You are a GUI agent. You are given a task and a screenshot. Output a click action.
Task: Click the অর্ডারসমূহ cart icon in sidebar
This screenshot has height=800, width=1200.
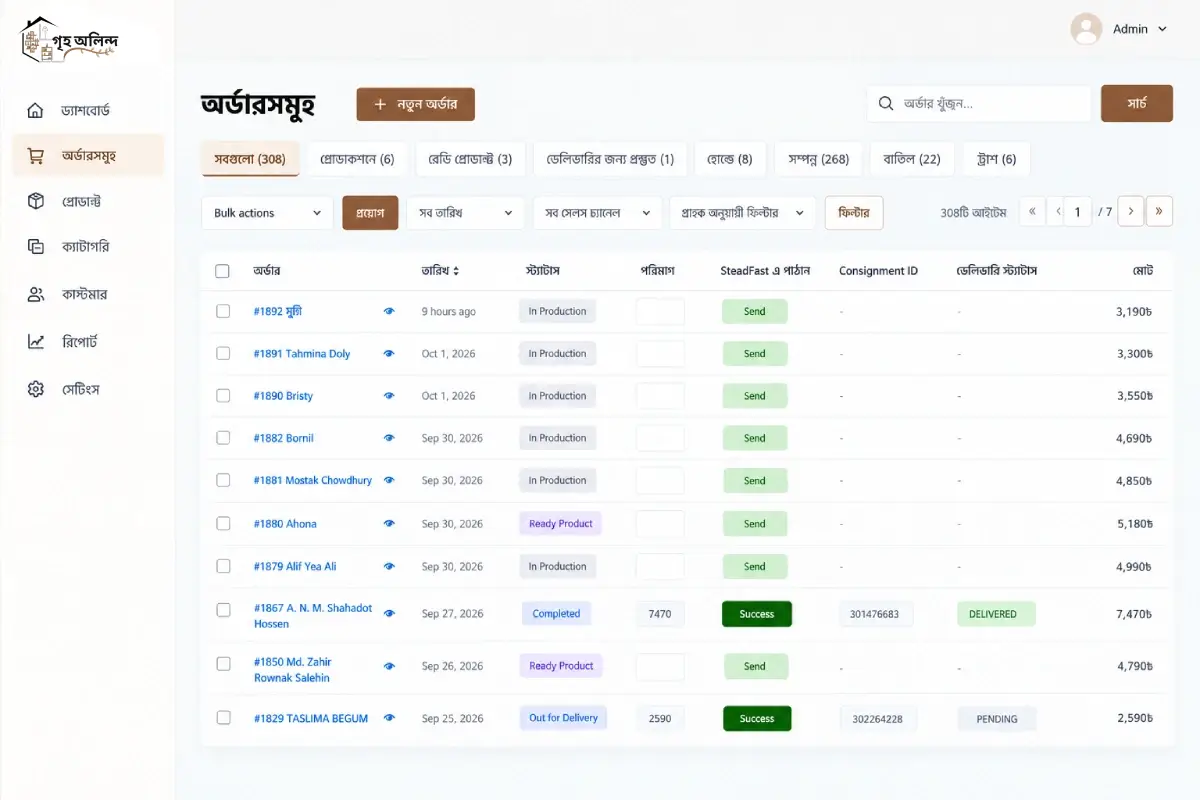click(36, 155)
